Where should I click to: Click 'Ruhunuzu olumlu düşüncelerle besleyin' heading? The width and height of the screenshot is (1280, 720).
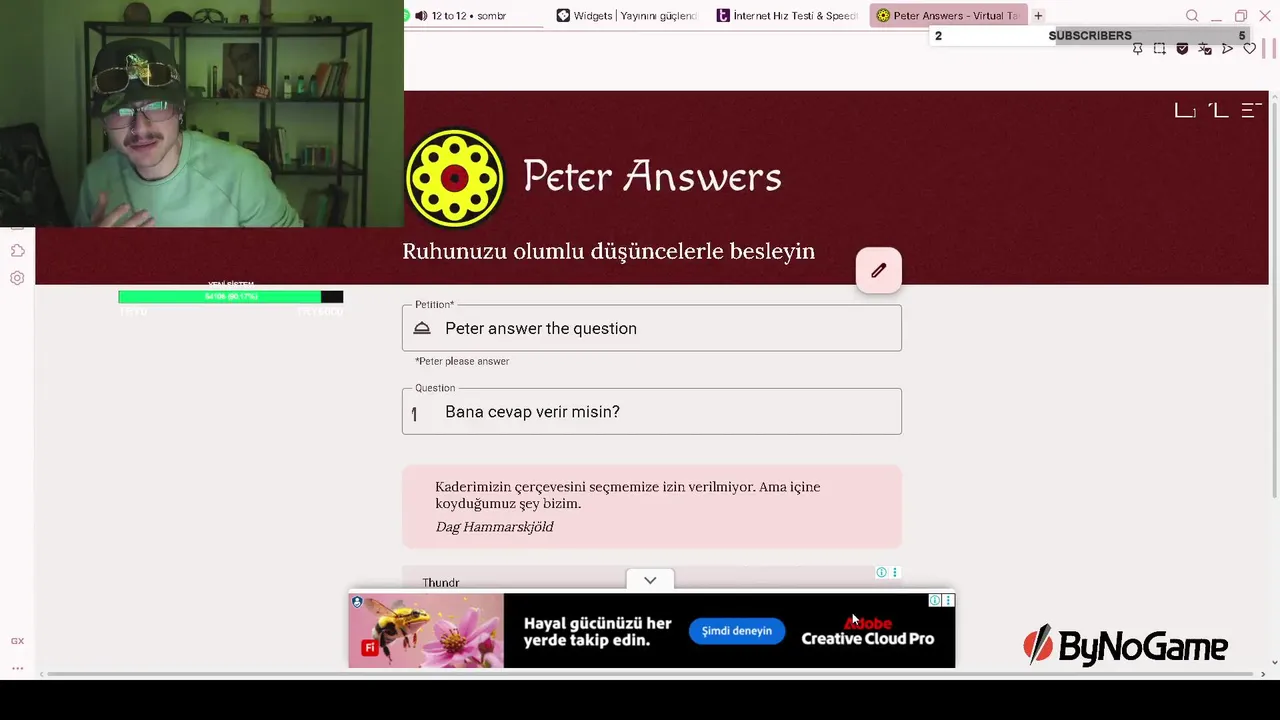(608, 251)
